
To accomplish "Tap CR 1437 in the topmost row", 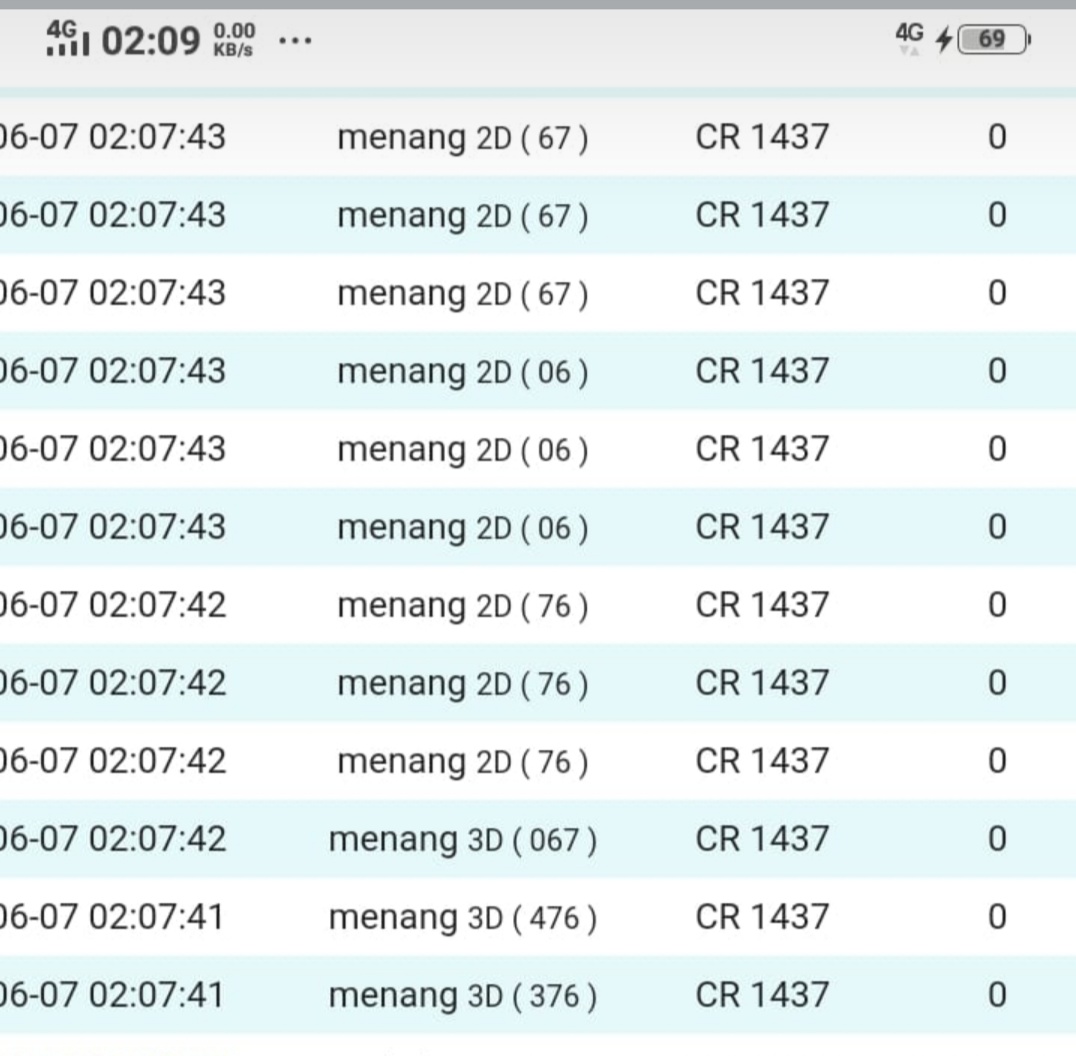I will coord(762,137).
